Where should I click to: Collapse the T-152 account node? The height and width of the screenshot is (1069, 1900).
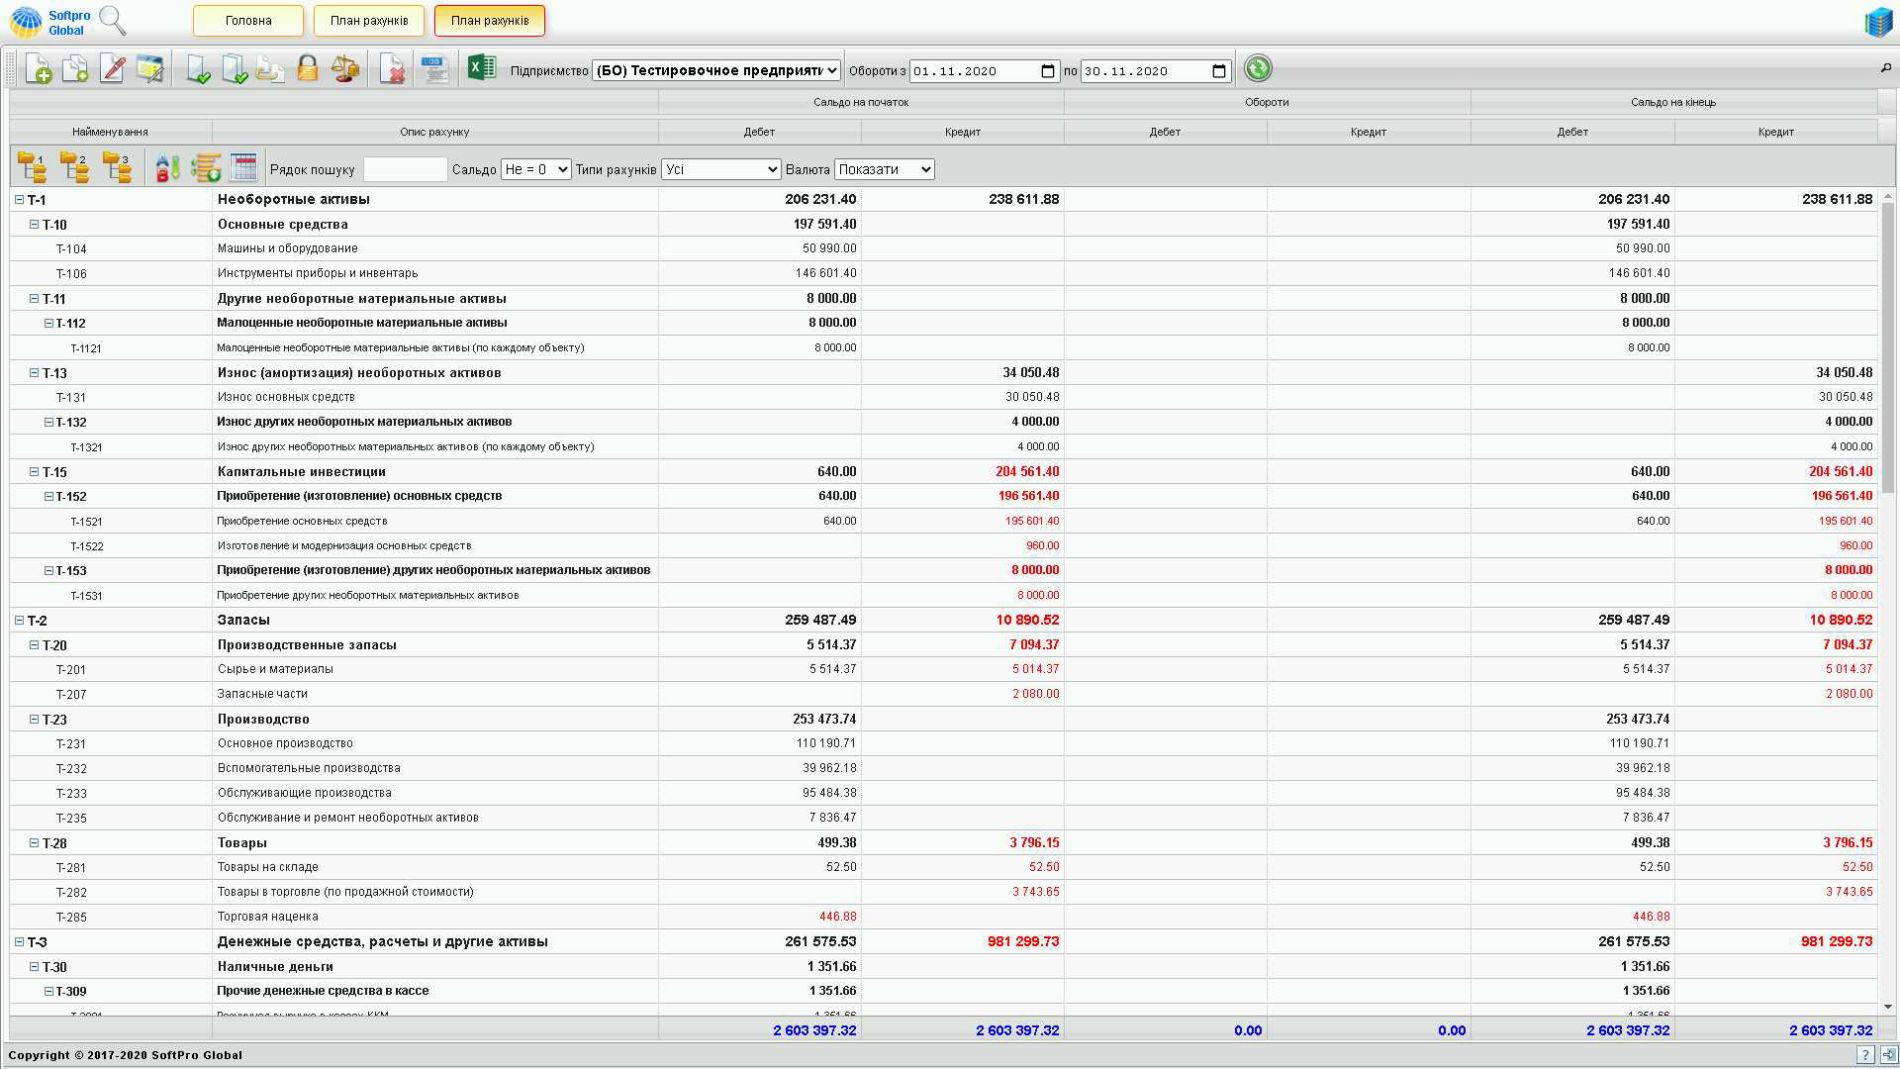coord(48,497)
